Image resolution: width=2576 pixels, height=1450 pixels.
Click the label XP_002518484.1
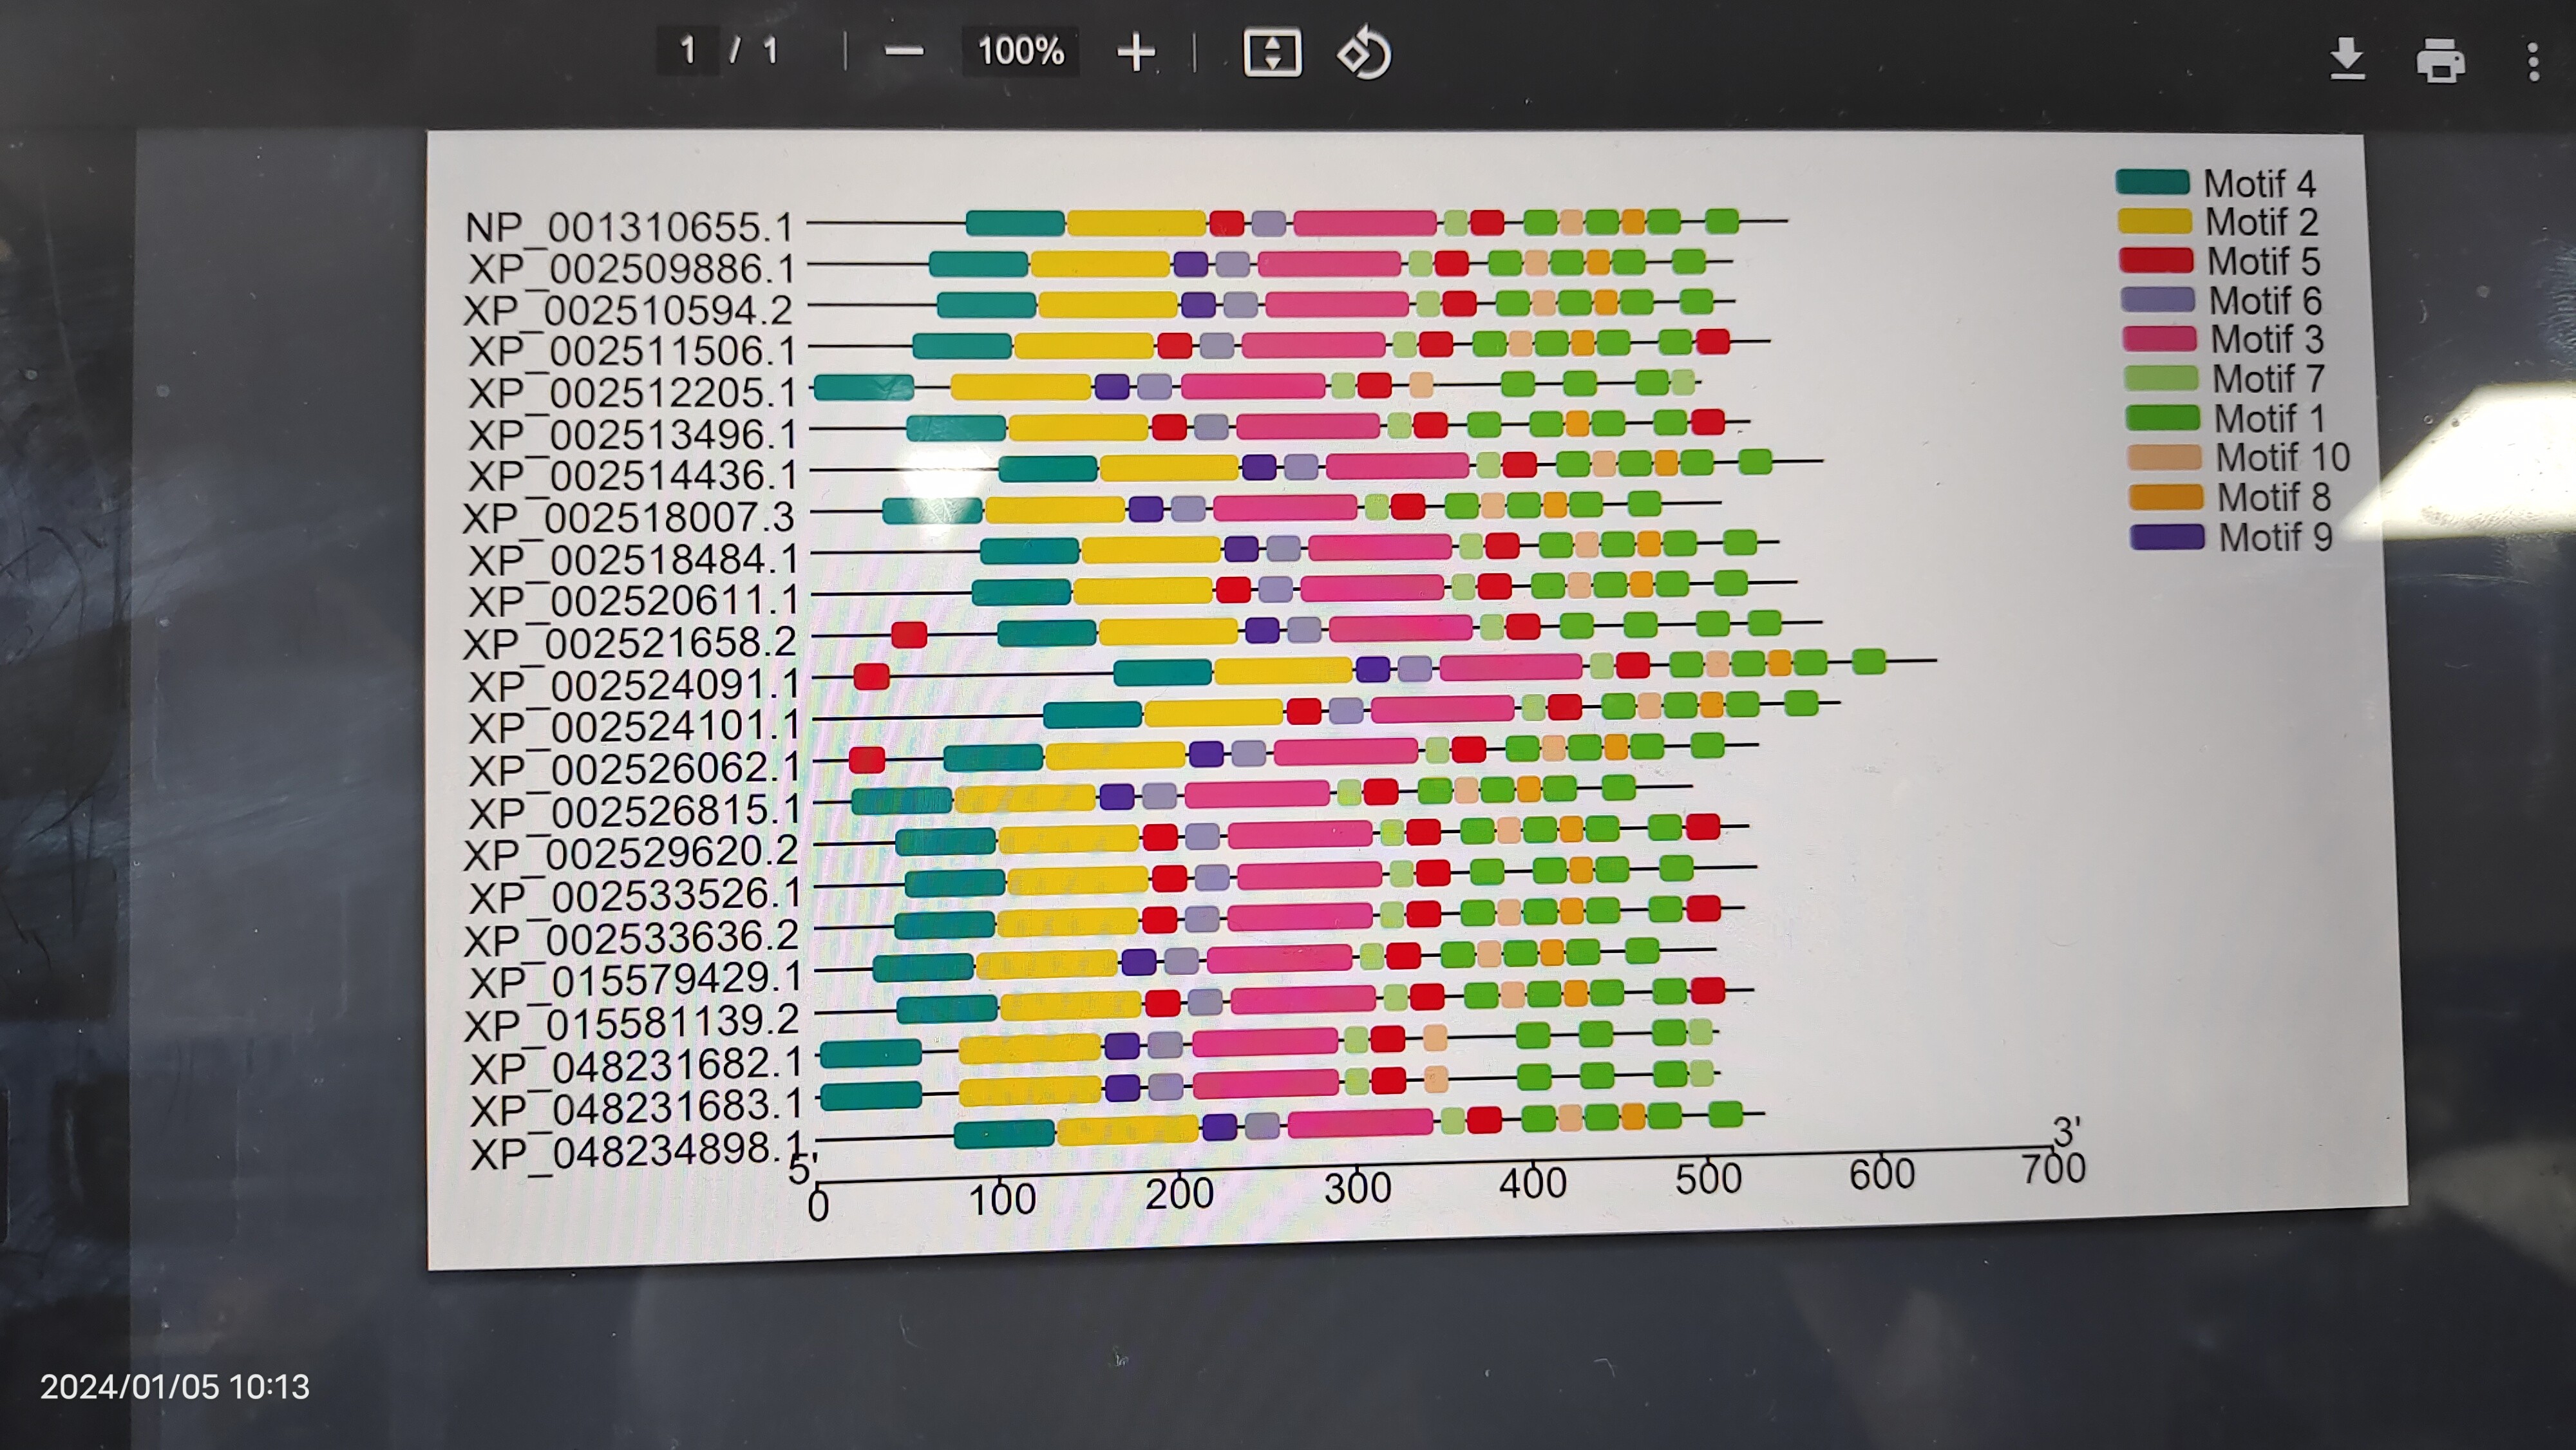point(634,560)
